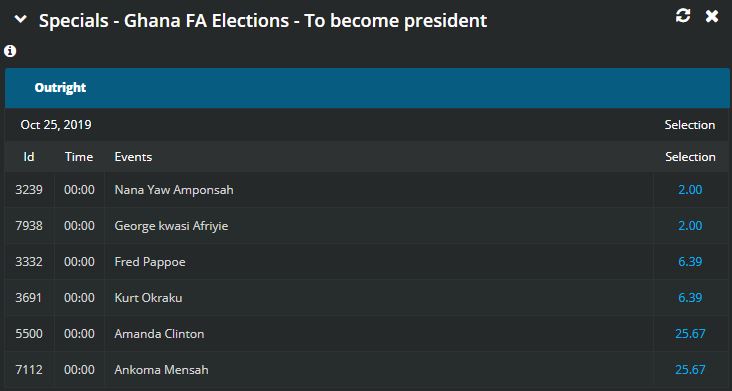732x391 pixels.
Task: Choose Ankoma Mensah odds 25.67
Action: click(x=690, y=370)
